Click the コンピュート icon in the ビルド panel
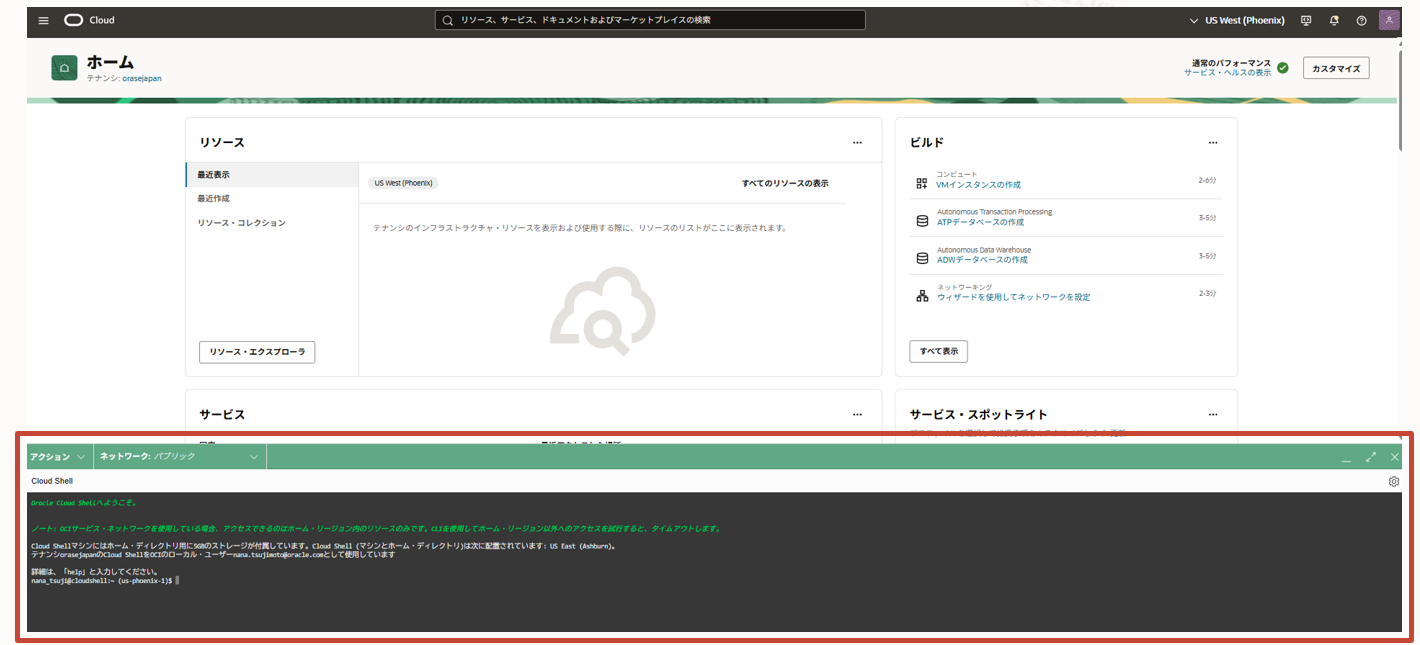This screenshot has height=645, width=1420. click(x=921, y=181)
